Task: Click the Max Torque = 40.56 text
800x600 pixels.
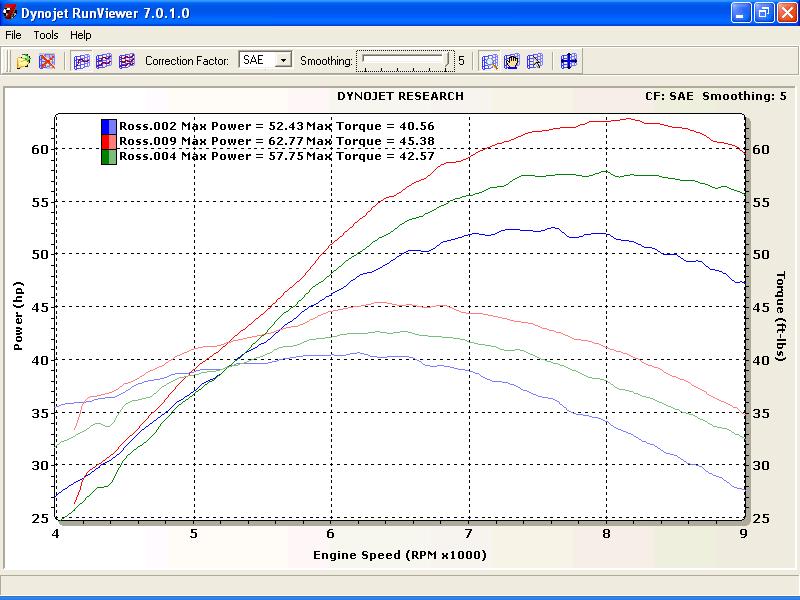Action: [370, 126]
